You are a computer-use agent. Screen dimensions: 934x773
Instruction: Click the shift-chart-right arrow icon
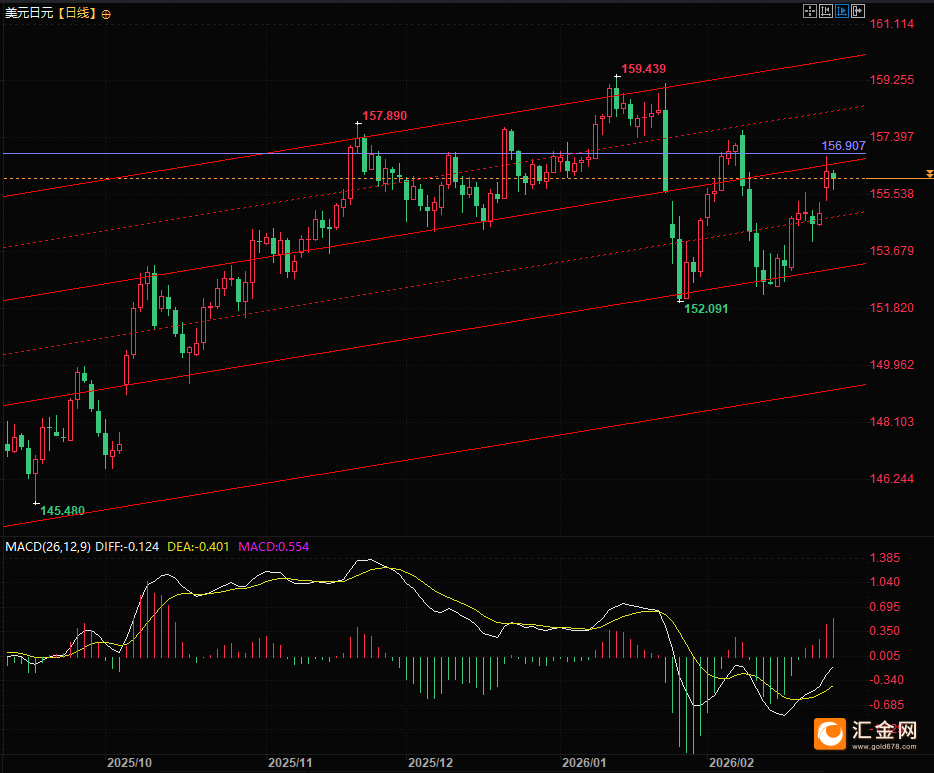pyautogui.click(x=858, y=11)
